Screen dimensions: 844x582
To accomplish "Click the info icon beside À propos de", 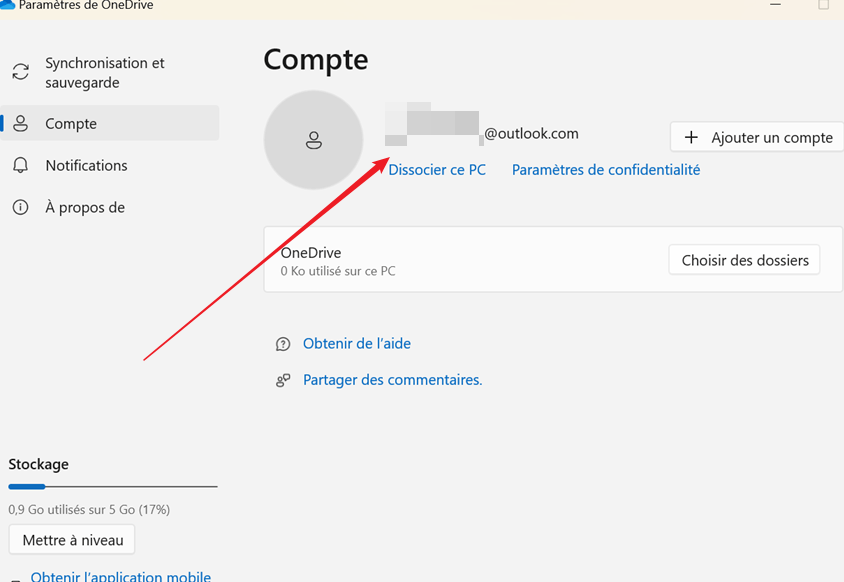I will tap(20, 207).
